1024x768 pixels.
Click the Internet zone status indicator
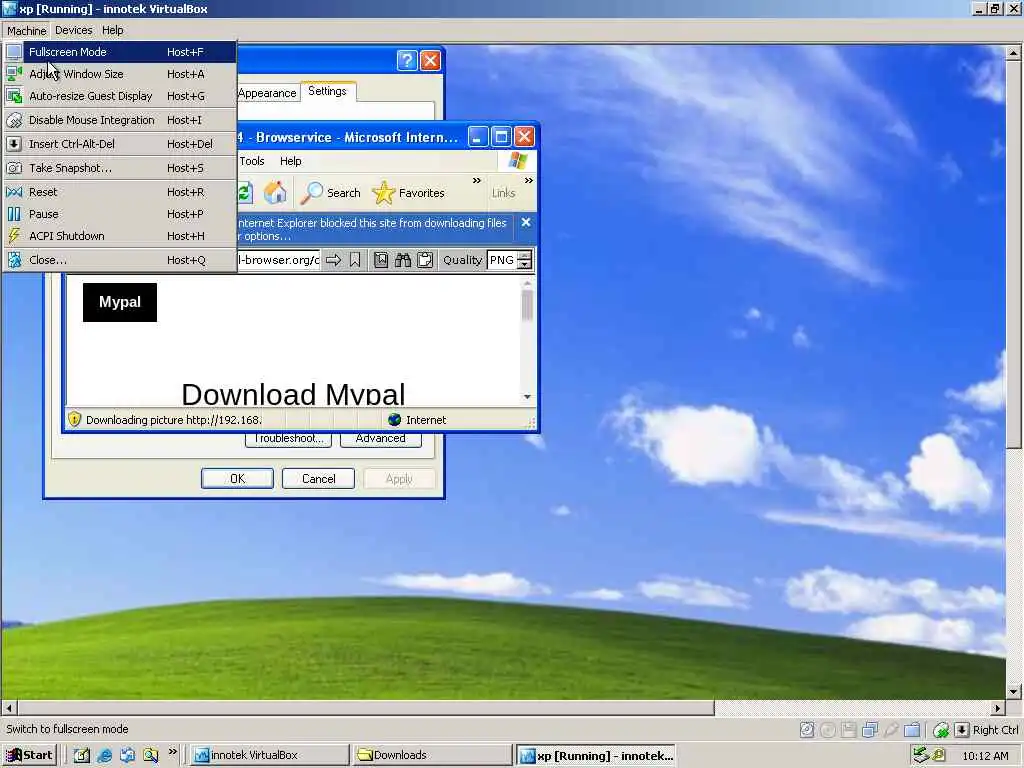point(417,420)
